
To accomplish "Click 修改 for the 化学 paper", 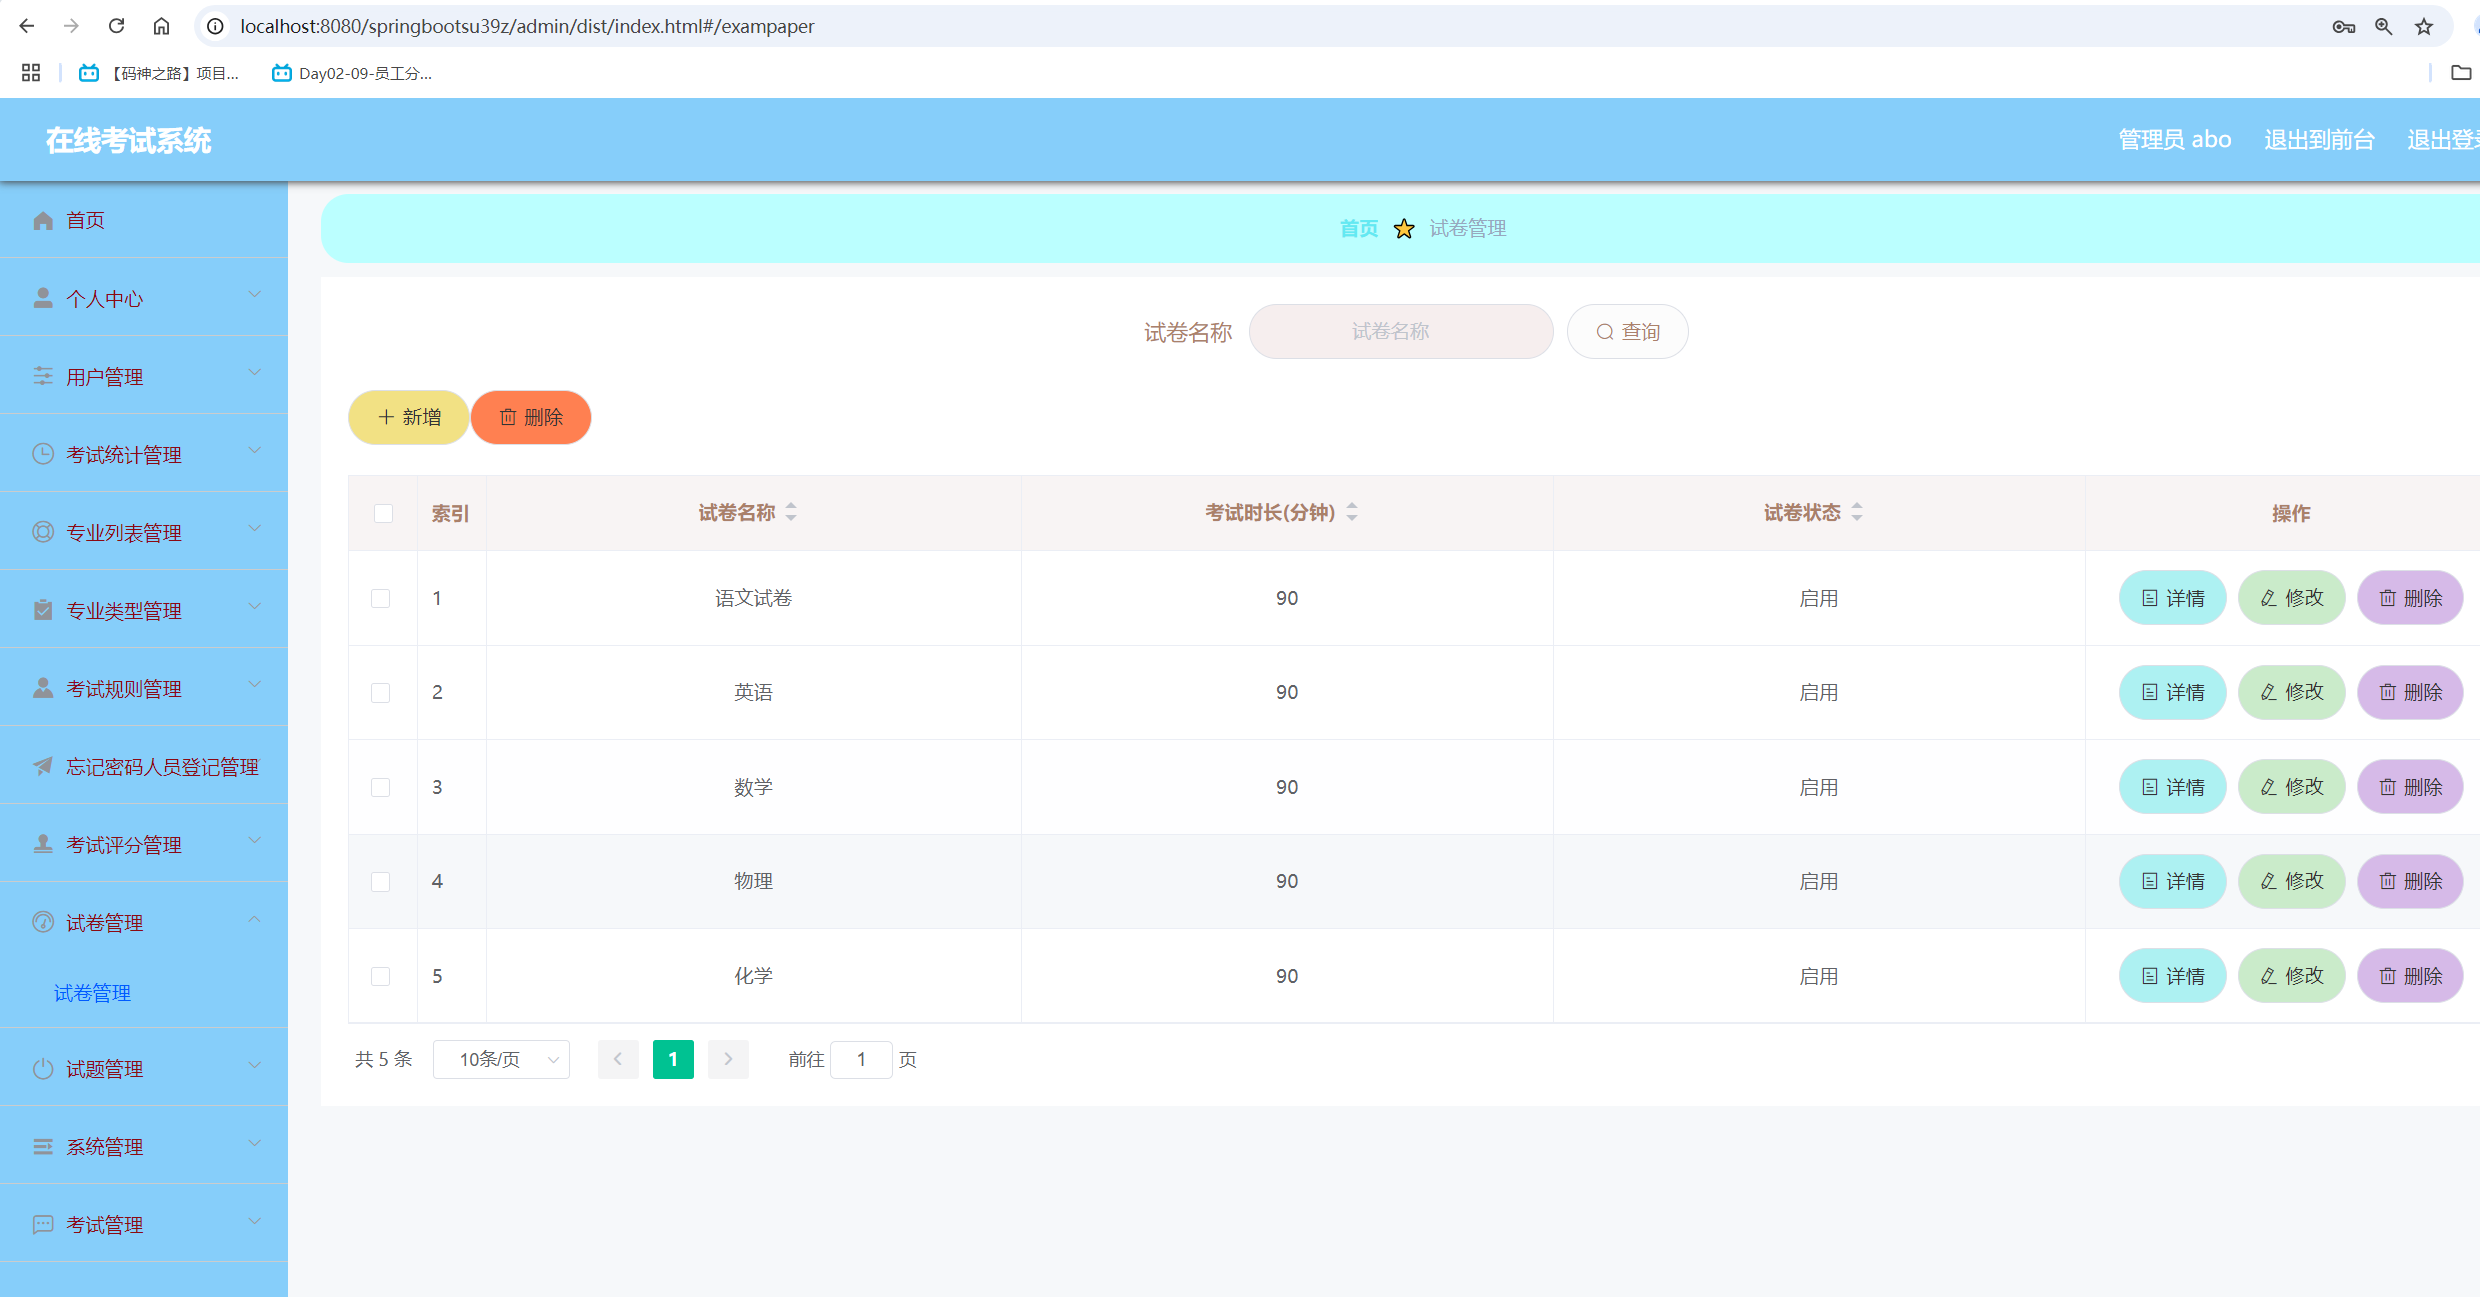I will [2291, 976].
